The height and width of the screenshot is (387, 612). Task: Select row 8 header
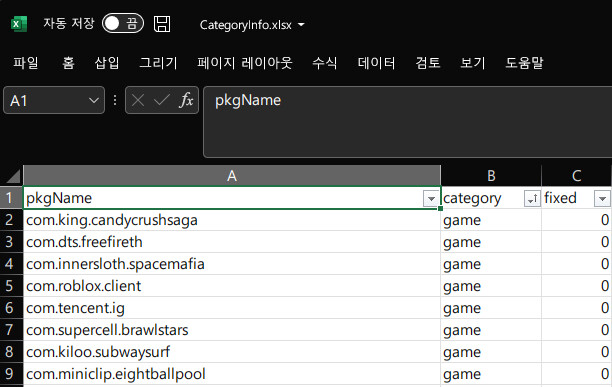pyautogui.click(x=11, y=352)
